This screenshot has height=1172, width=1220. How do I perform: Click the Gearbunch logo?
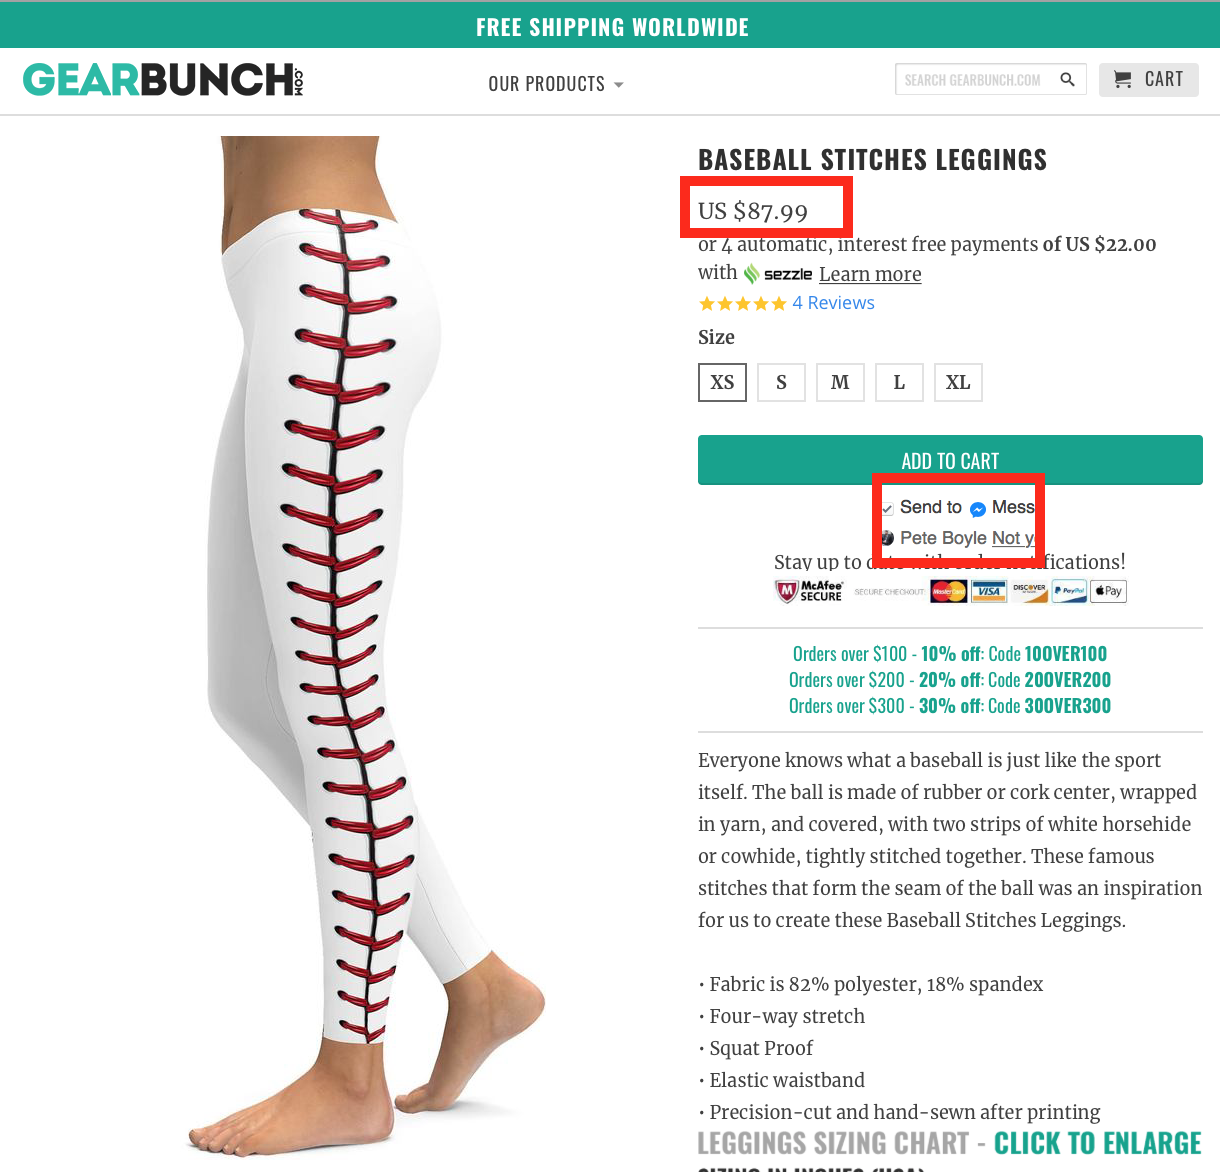tap(163, 80)
